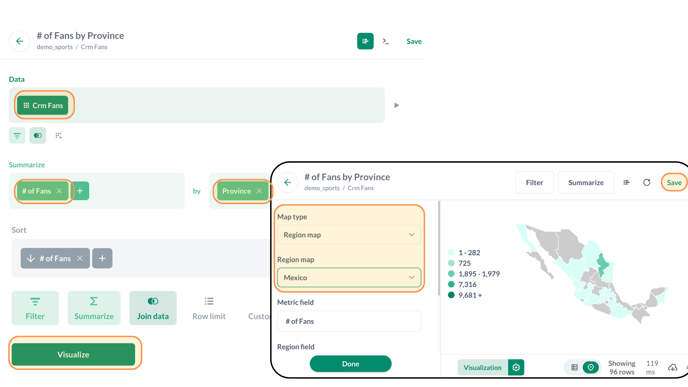The image size is (688, 387).
Task: Add another metric with the plus button
Action: pos(80,191)
